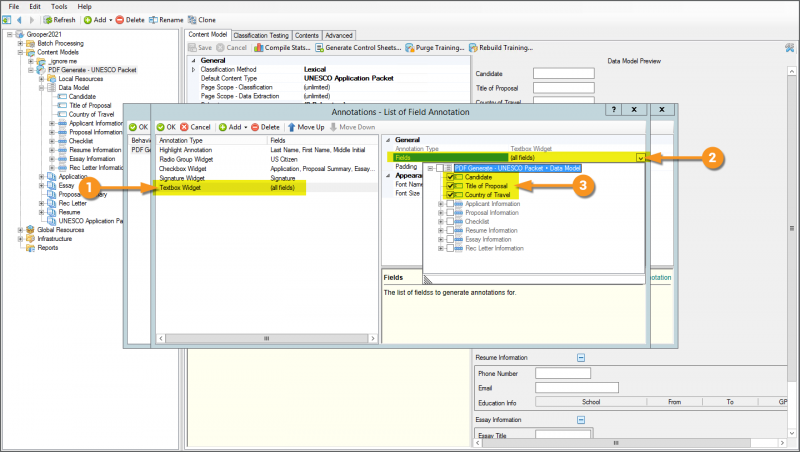Check the Applicant Information checkbox

coord(450,204)
